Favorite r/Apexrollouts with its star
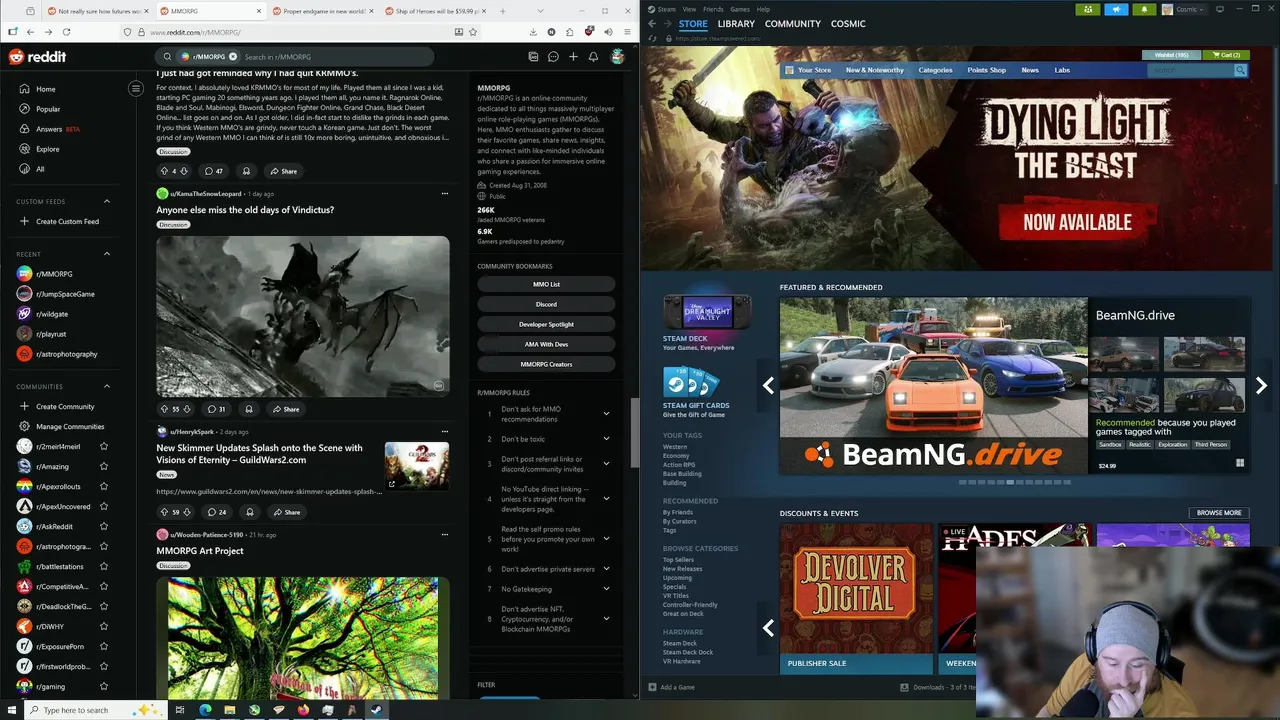1280x720 pixels. 103,487
